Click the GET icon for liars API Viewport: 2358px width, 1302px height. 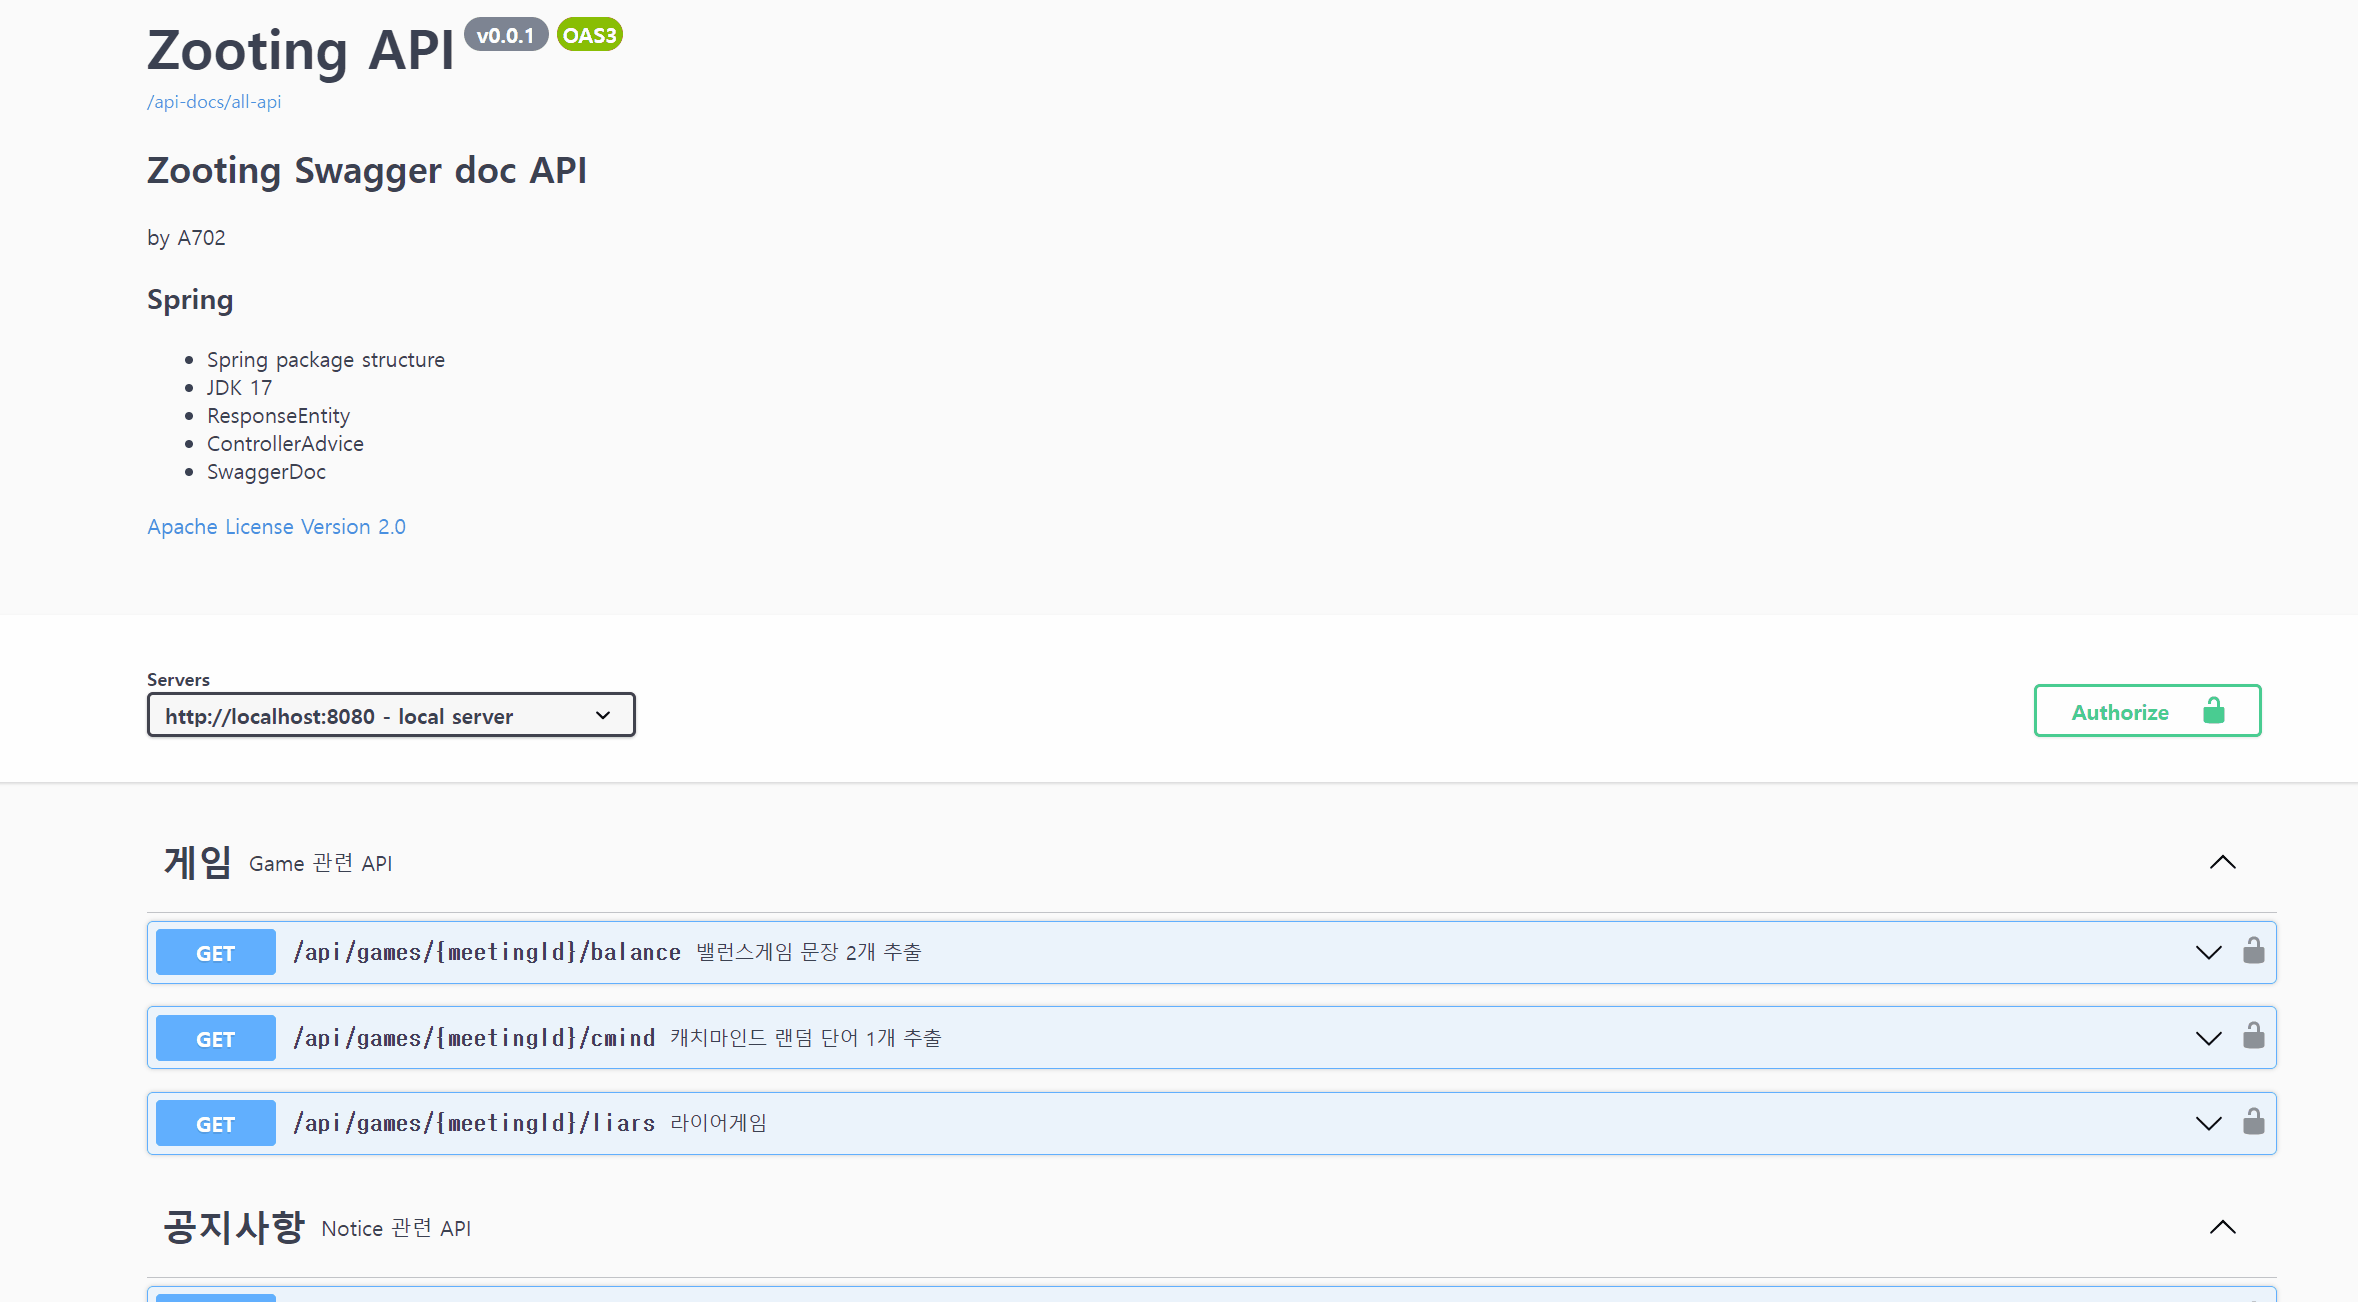pyautogui.click(x=216, y=1122)
